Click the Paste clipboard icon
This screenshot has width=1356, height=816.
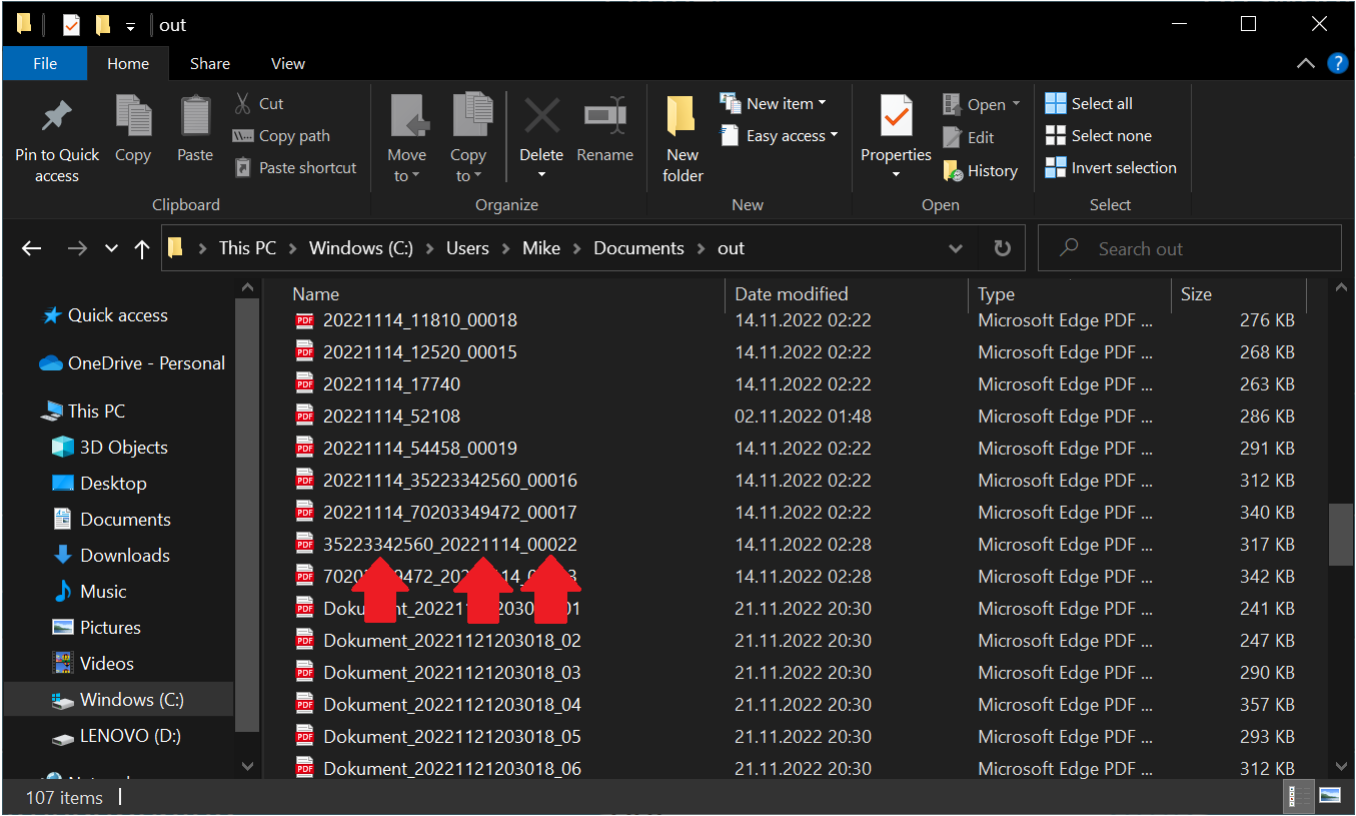pyautogui.click(x=195, y=118)
